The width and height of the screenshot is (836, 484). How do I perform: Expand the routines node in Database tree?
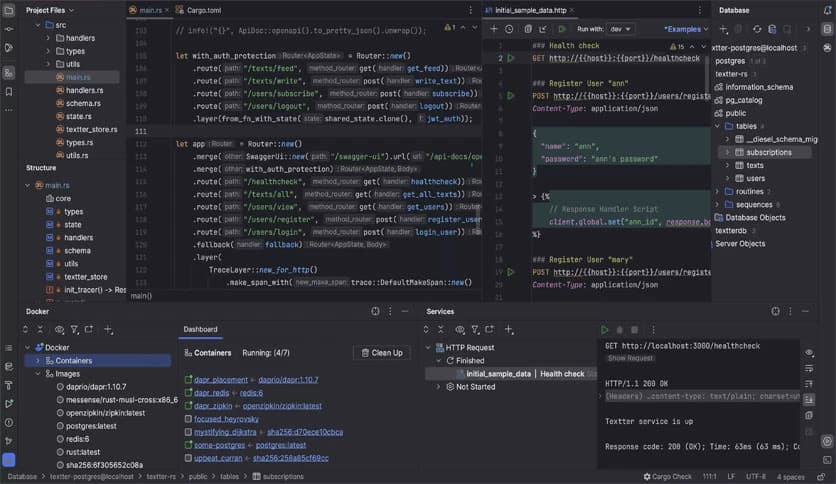718,191
